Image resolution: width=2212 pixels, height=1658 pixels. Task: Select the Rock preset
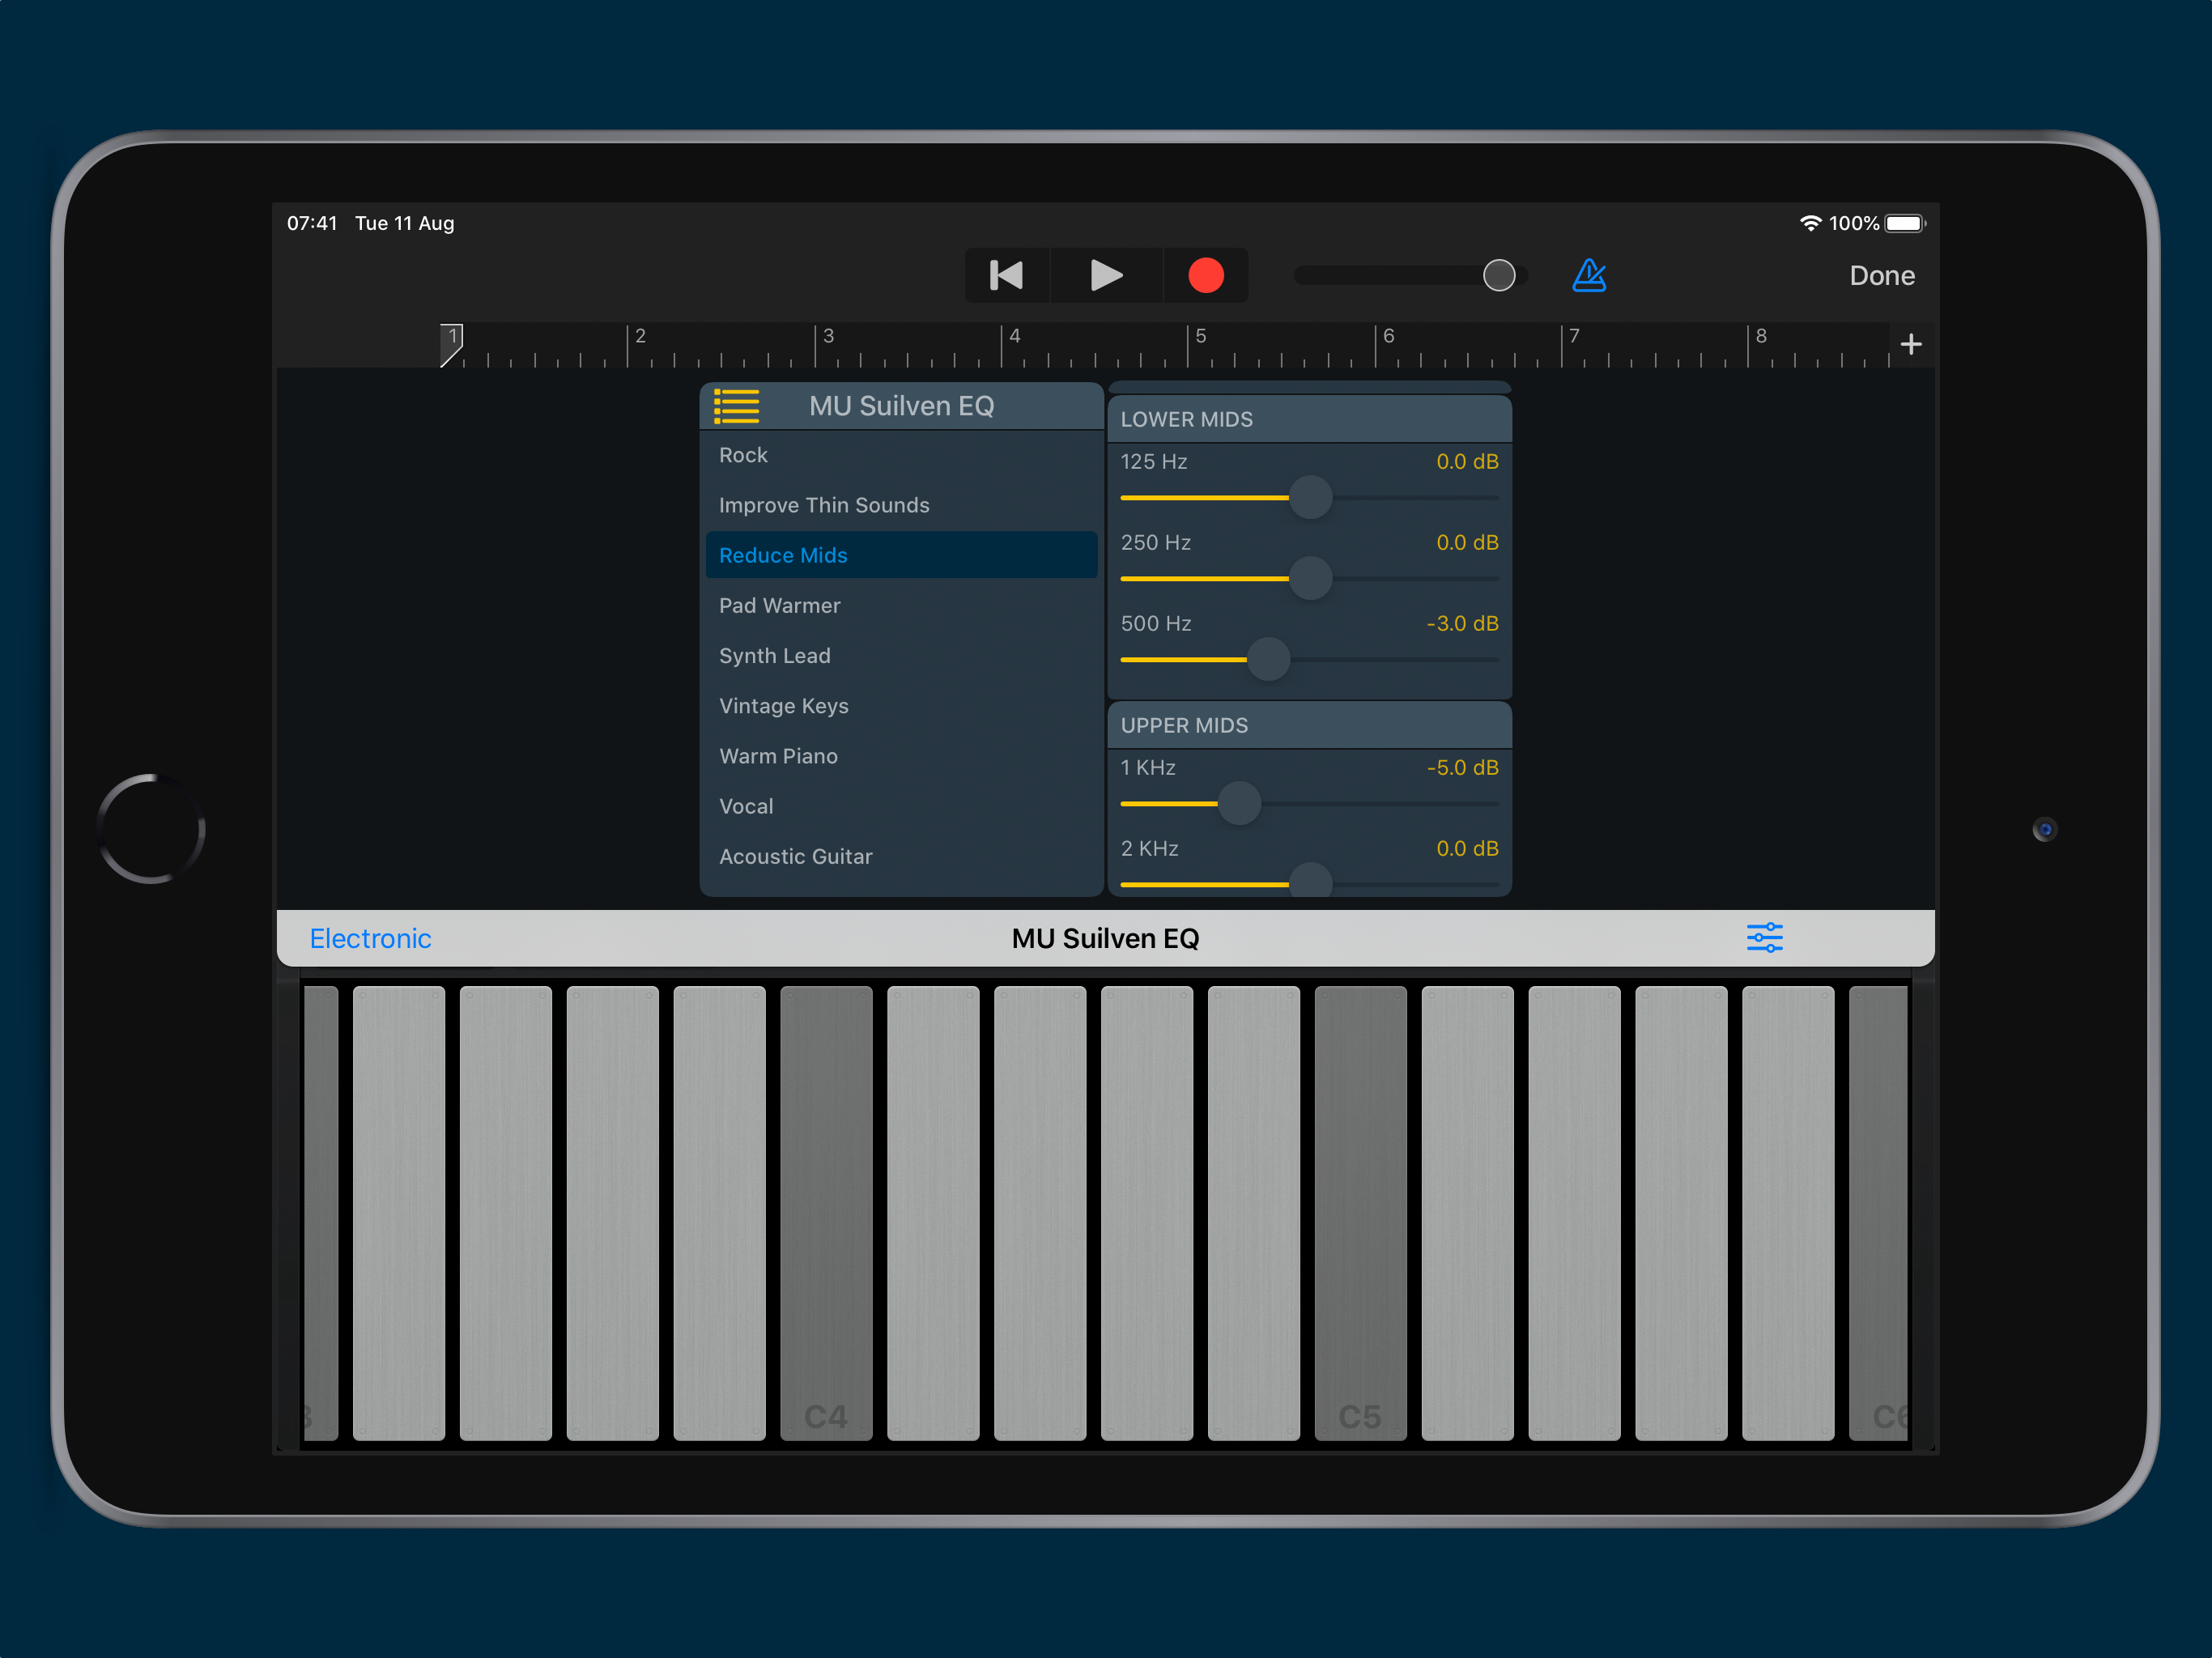(x=743, y=455)
